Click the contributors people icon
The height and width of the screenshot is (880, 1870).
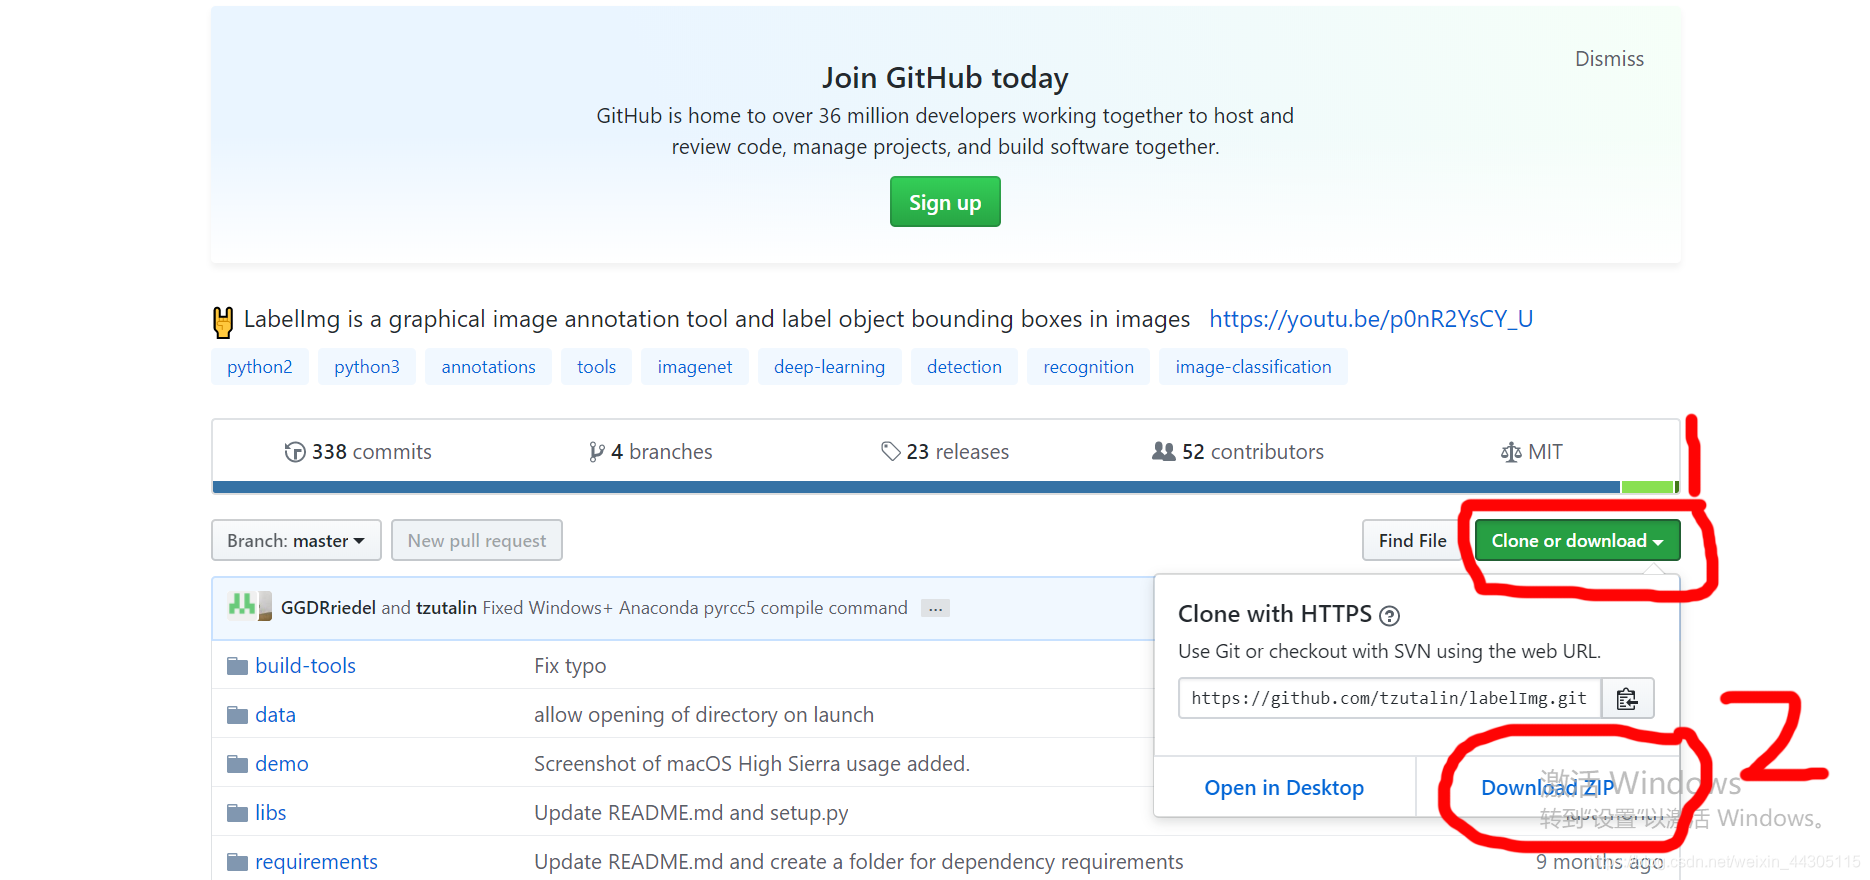(1163, 451)
